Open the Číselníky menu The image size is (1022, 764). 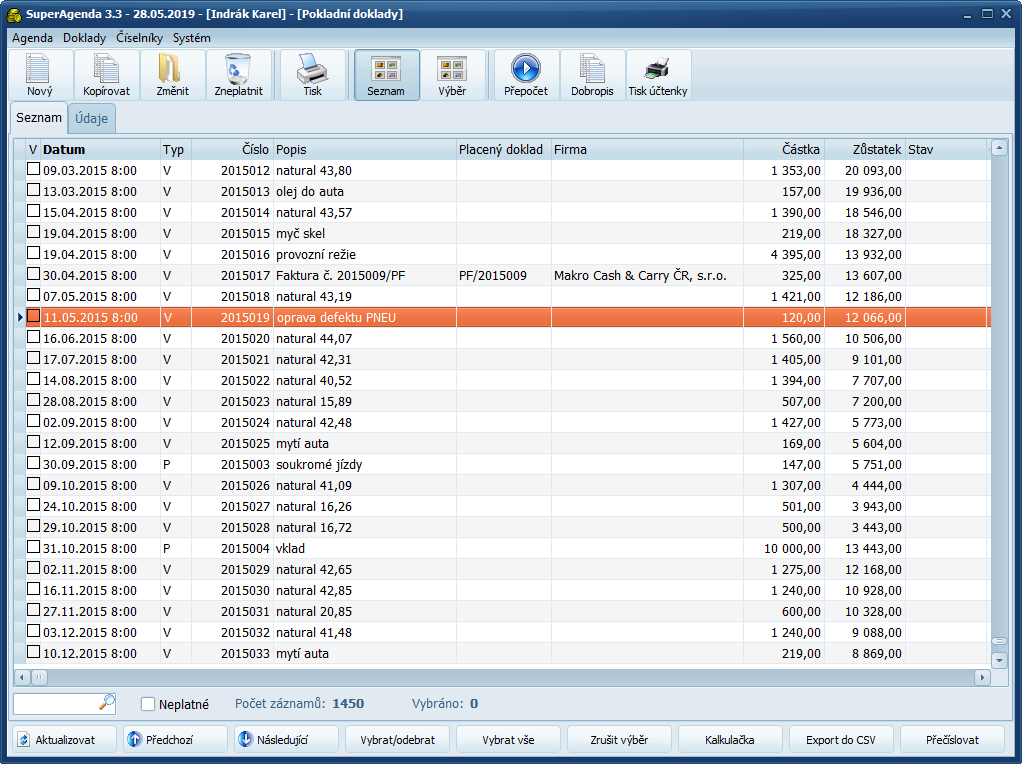tap(139, 38)
